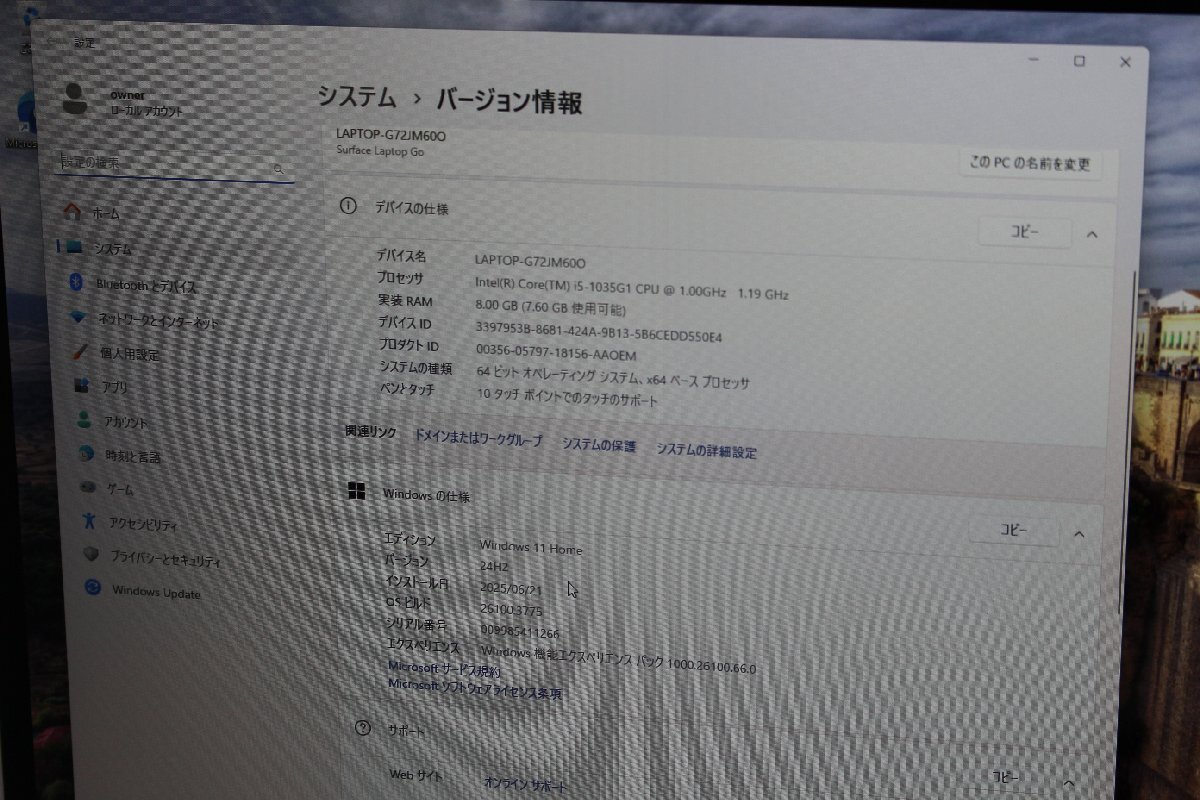Select the プロセッサ value Intel Core i5-1035G1
The height and width of the screenshot is (800, 1200).
pos(632,288)
